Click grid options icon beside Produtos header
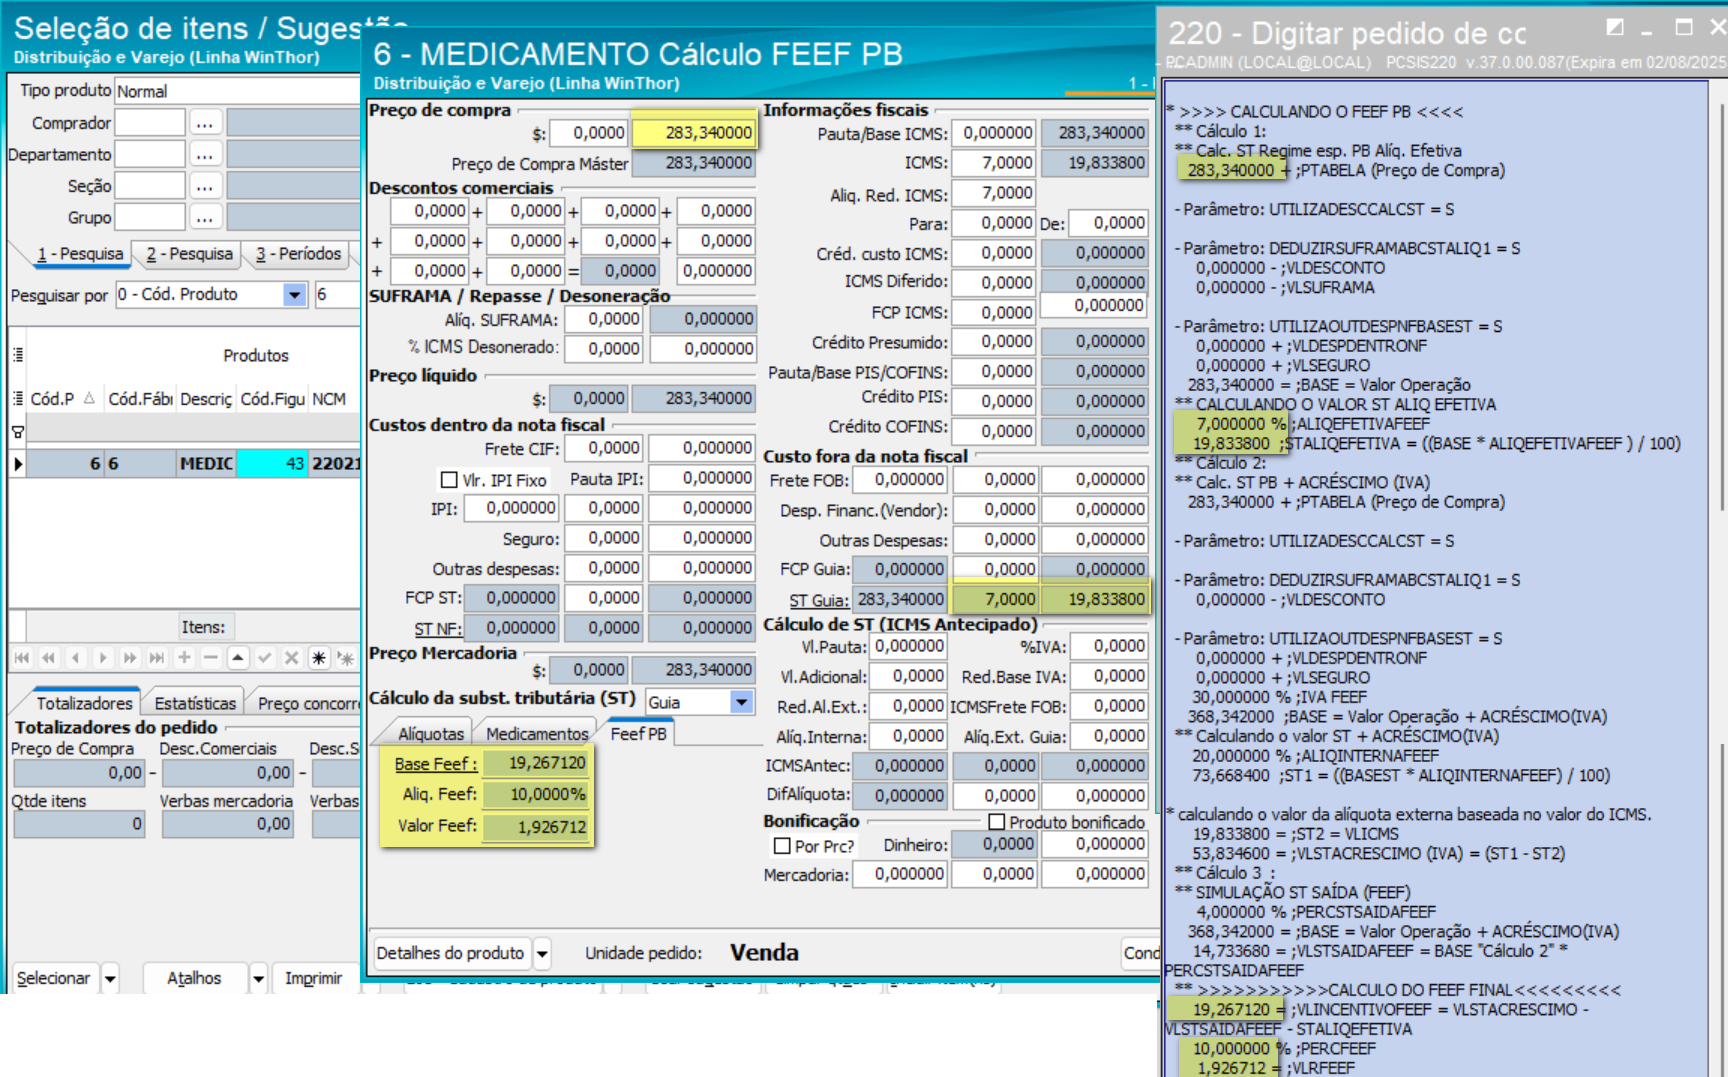 (17, 355)
